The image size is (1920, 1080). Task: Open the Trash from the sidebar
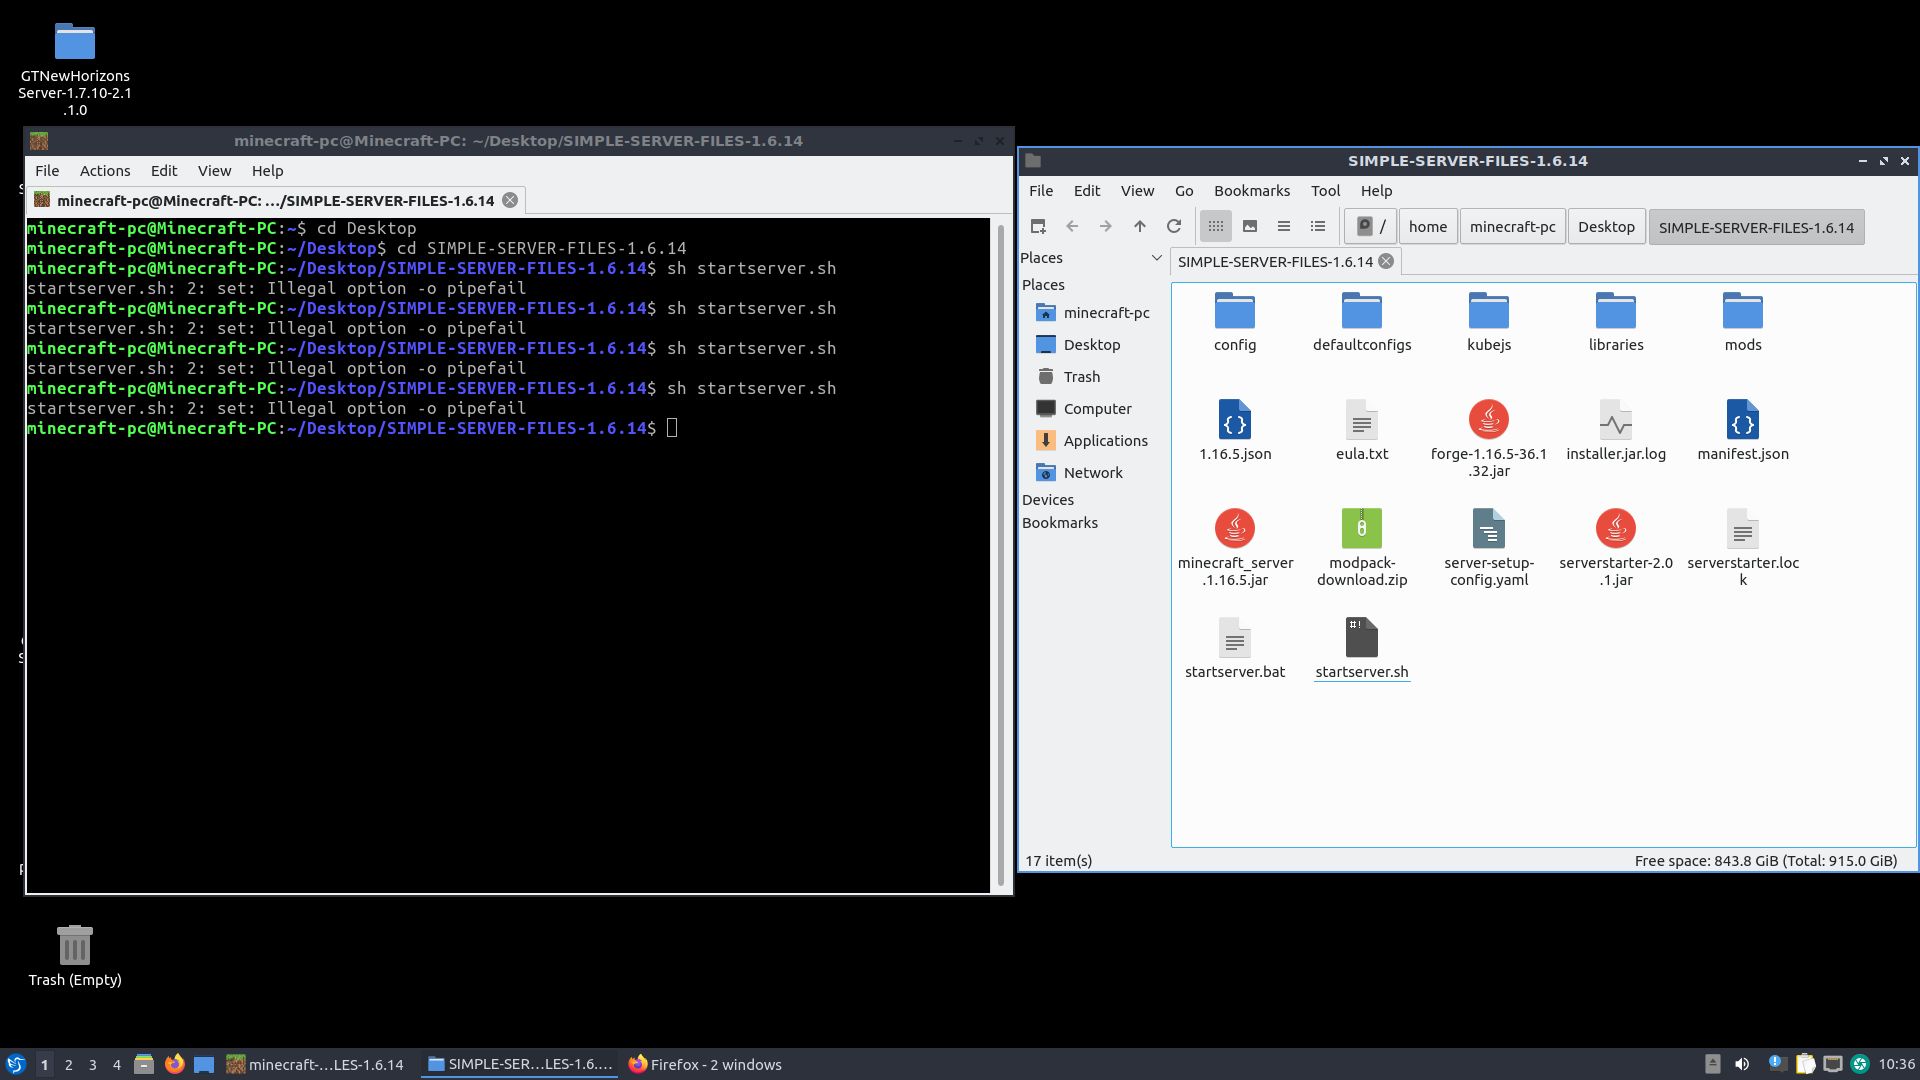click(x=1081, y=376)
